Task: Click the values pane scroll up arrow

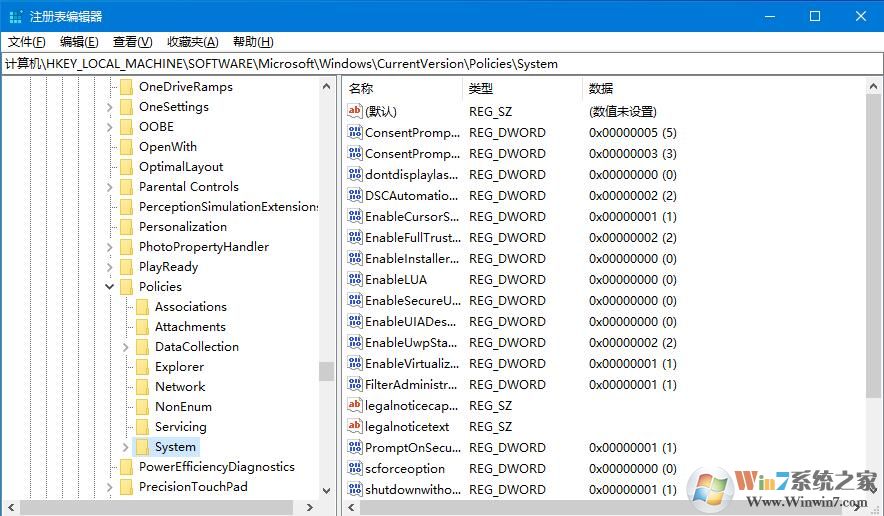Action: pos(873,86)
